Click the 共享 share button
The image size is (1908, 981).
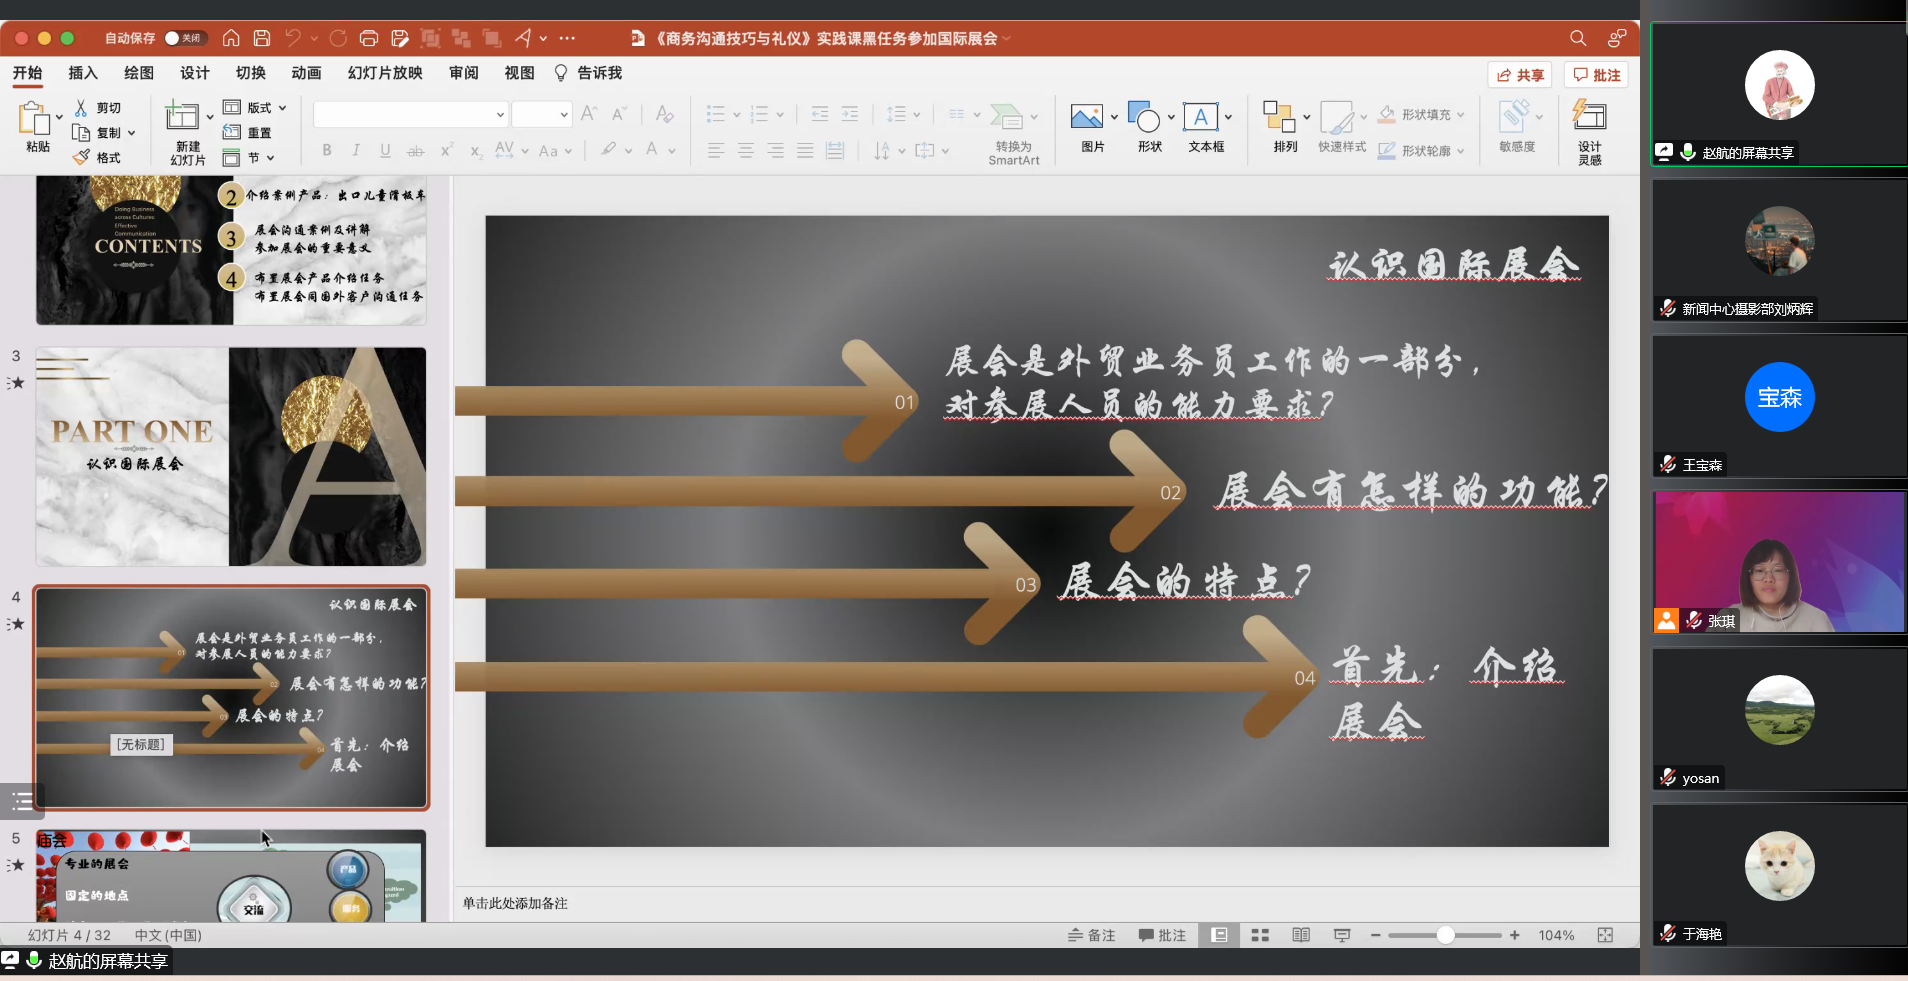pos(1520,75)
